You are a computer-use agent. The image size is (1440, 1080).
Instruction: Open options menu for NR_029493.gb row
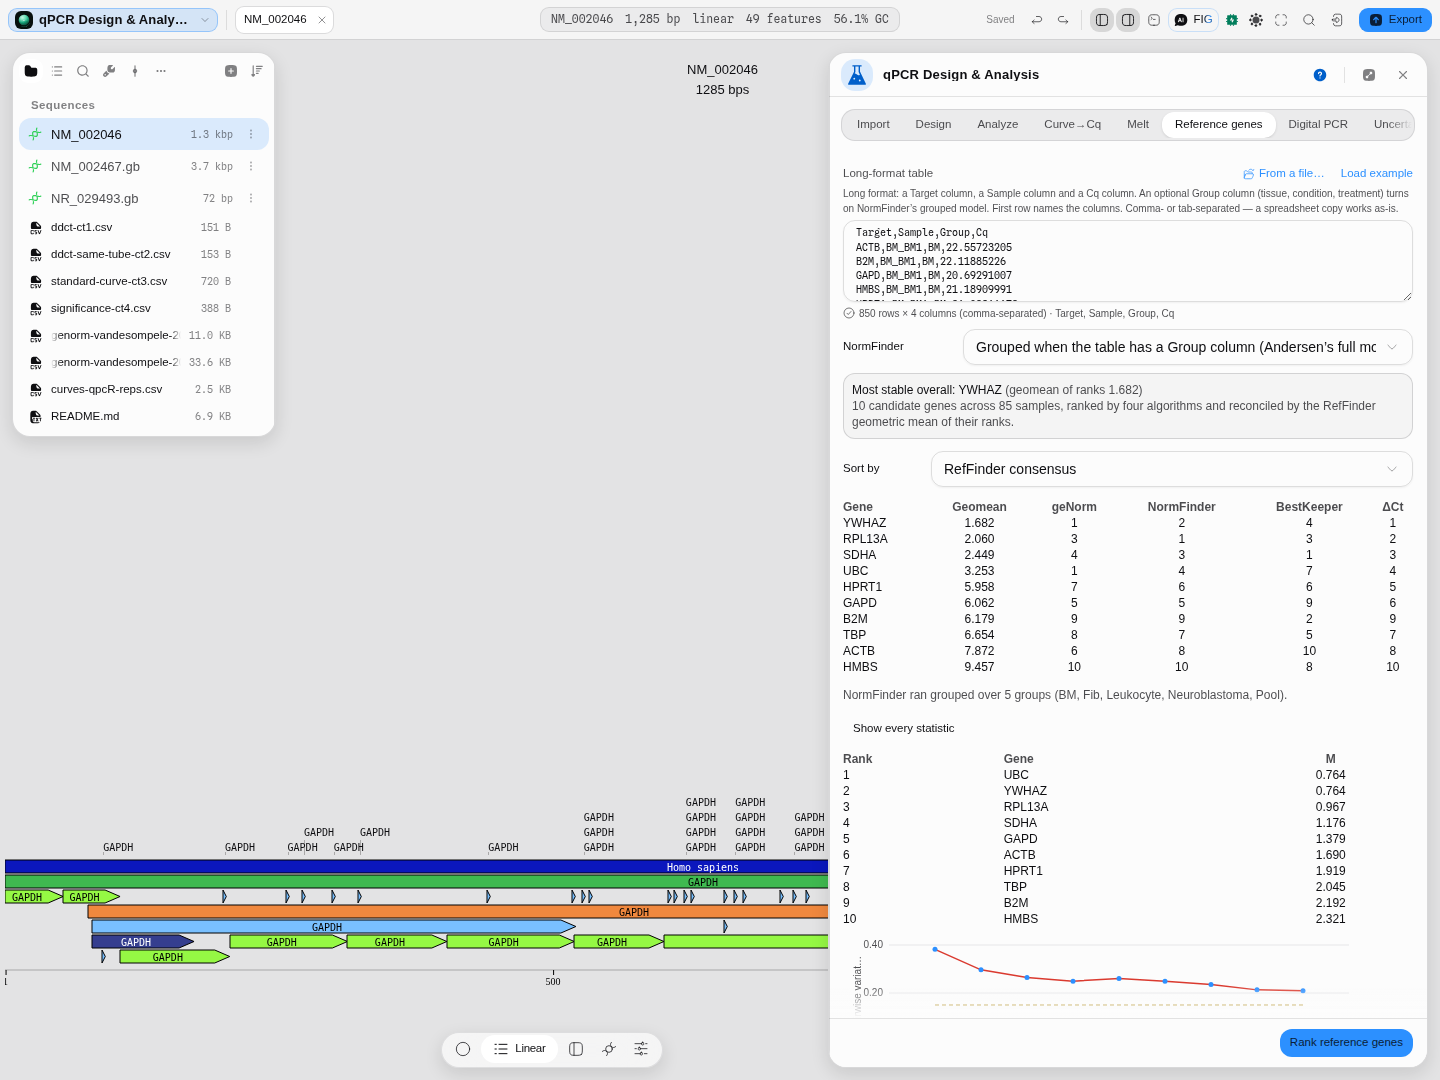(x=251, y=198)
